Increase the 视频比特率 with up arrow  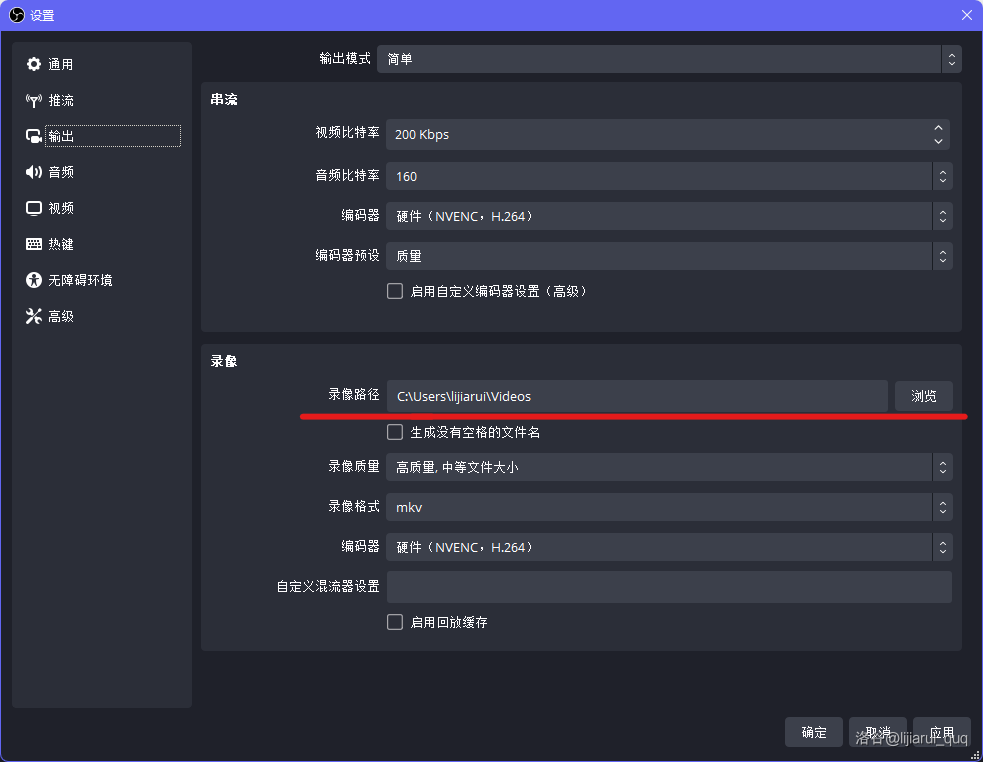pos(938,127)
